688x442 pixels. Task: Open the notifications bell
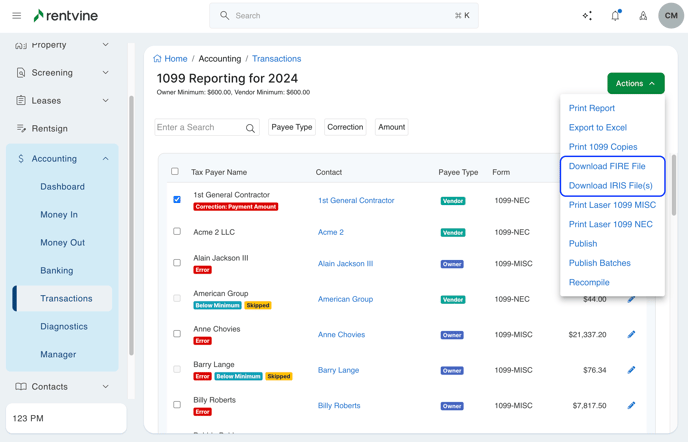click(x=615, y=16)
